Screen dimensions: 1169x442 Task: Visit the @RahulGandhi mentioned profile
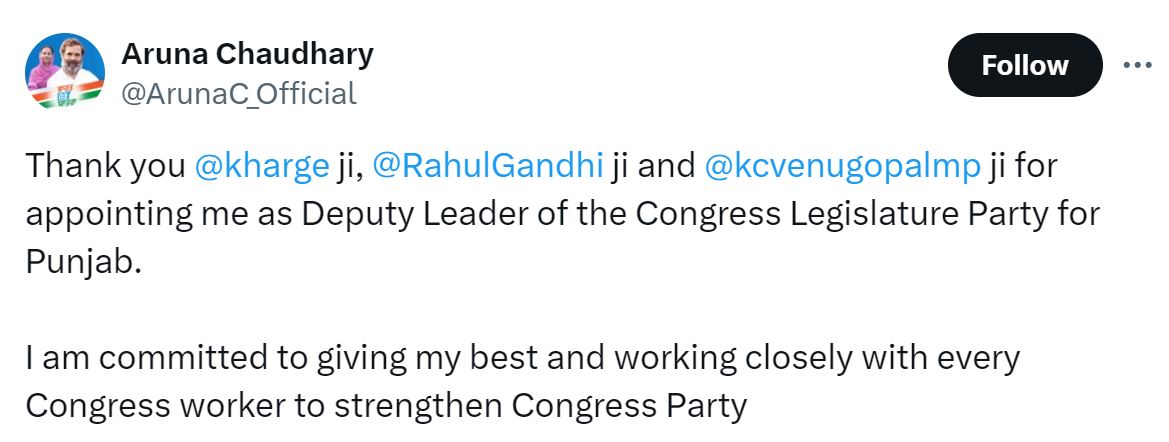(x=487, y=166)
